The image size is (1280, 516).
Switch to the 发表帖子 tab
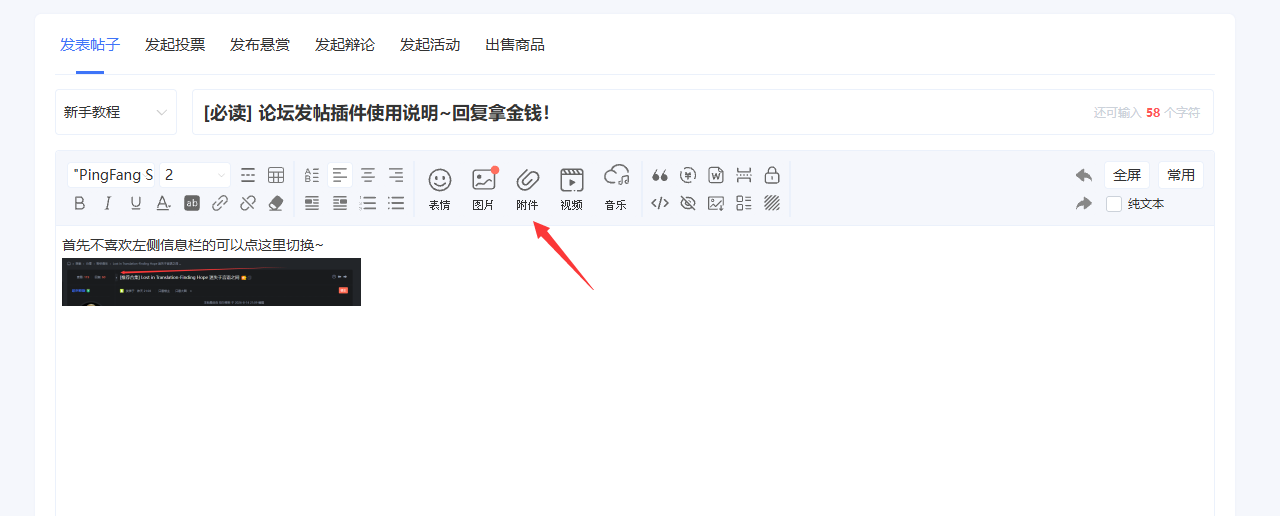(90, 45)
